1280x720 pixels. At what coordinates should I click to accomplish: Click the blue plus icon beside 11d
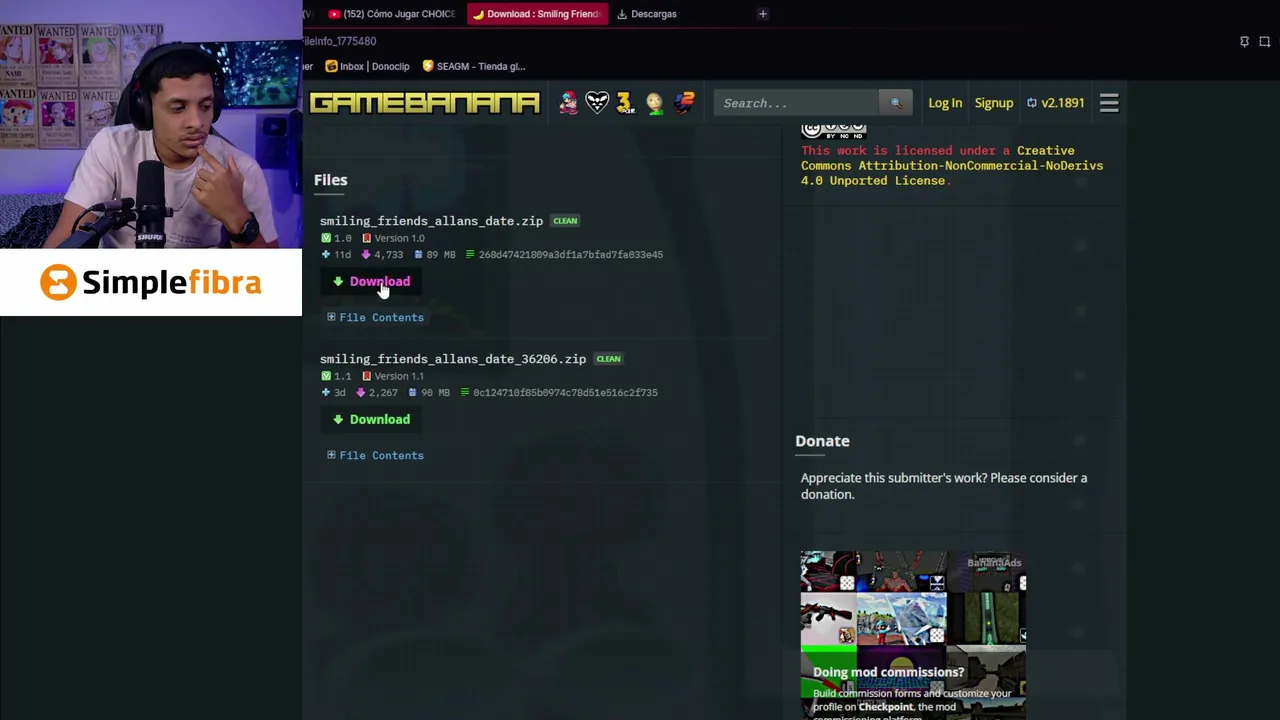(325, 254)
